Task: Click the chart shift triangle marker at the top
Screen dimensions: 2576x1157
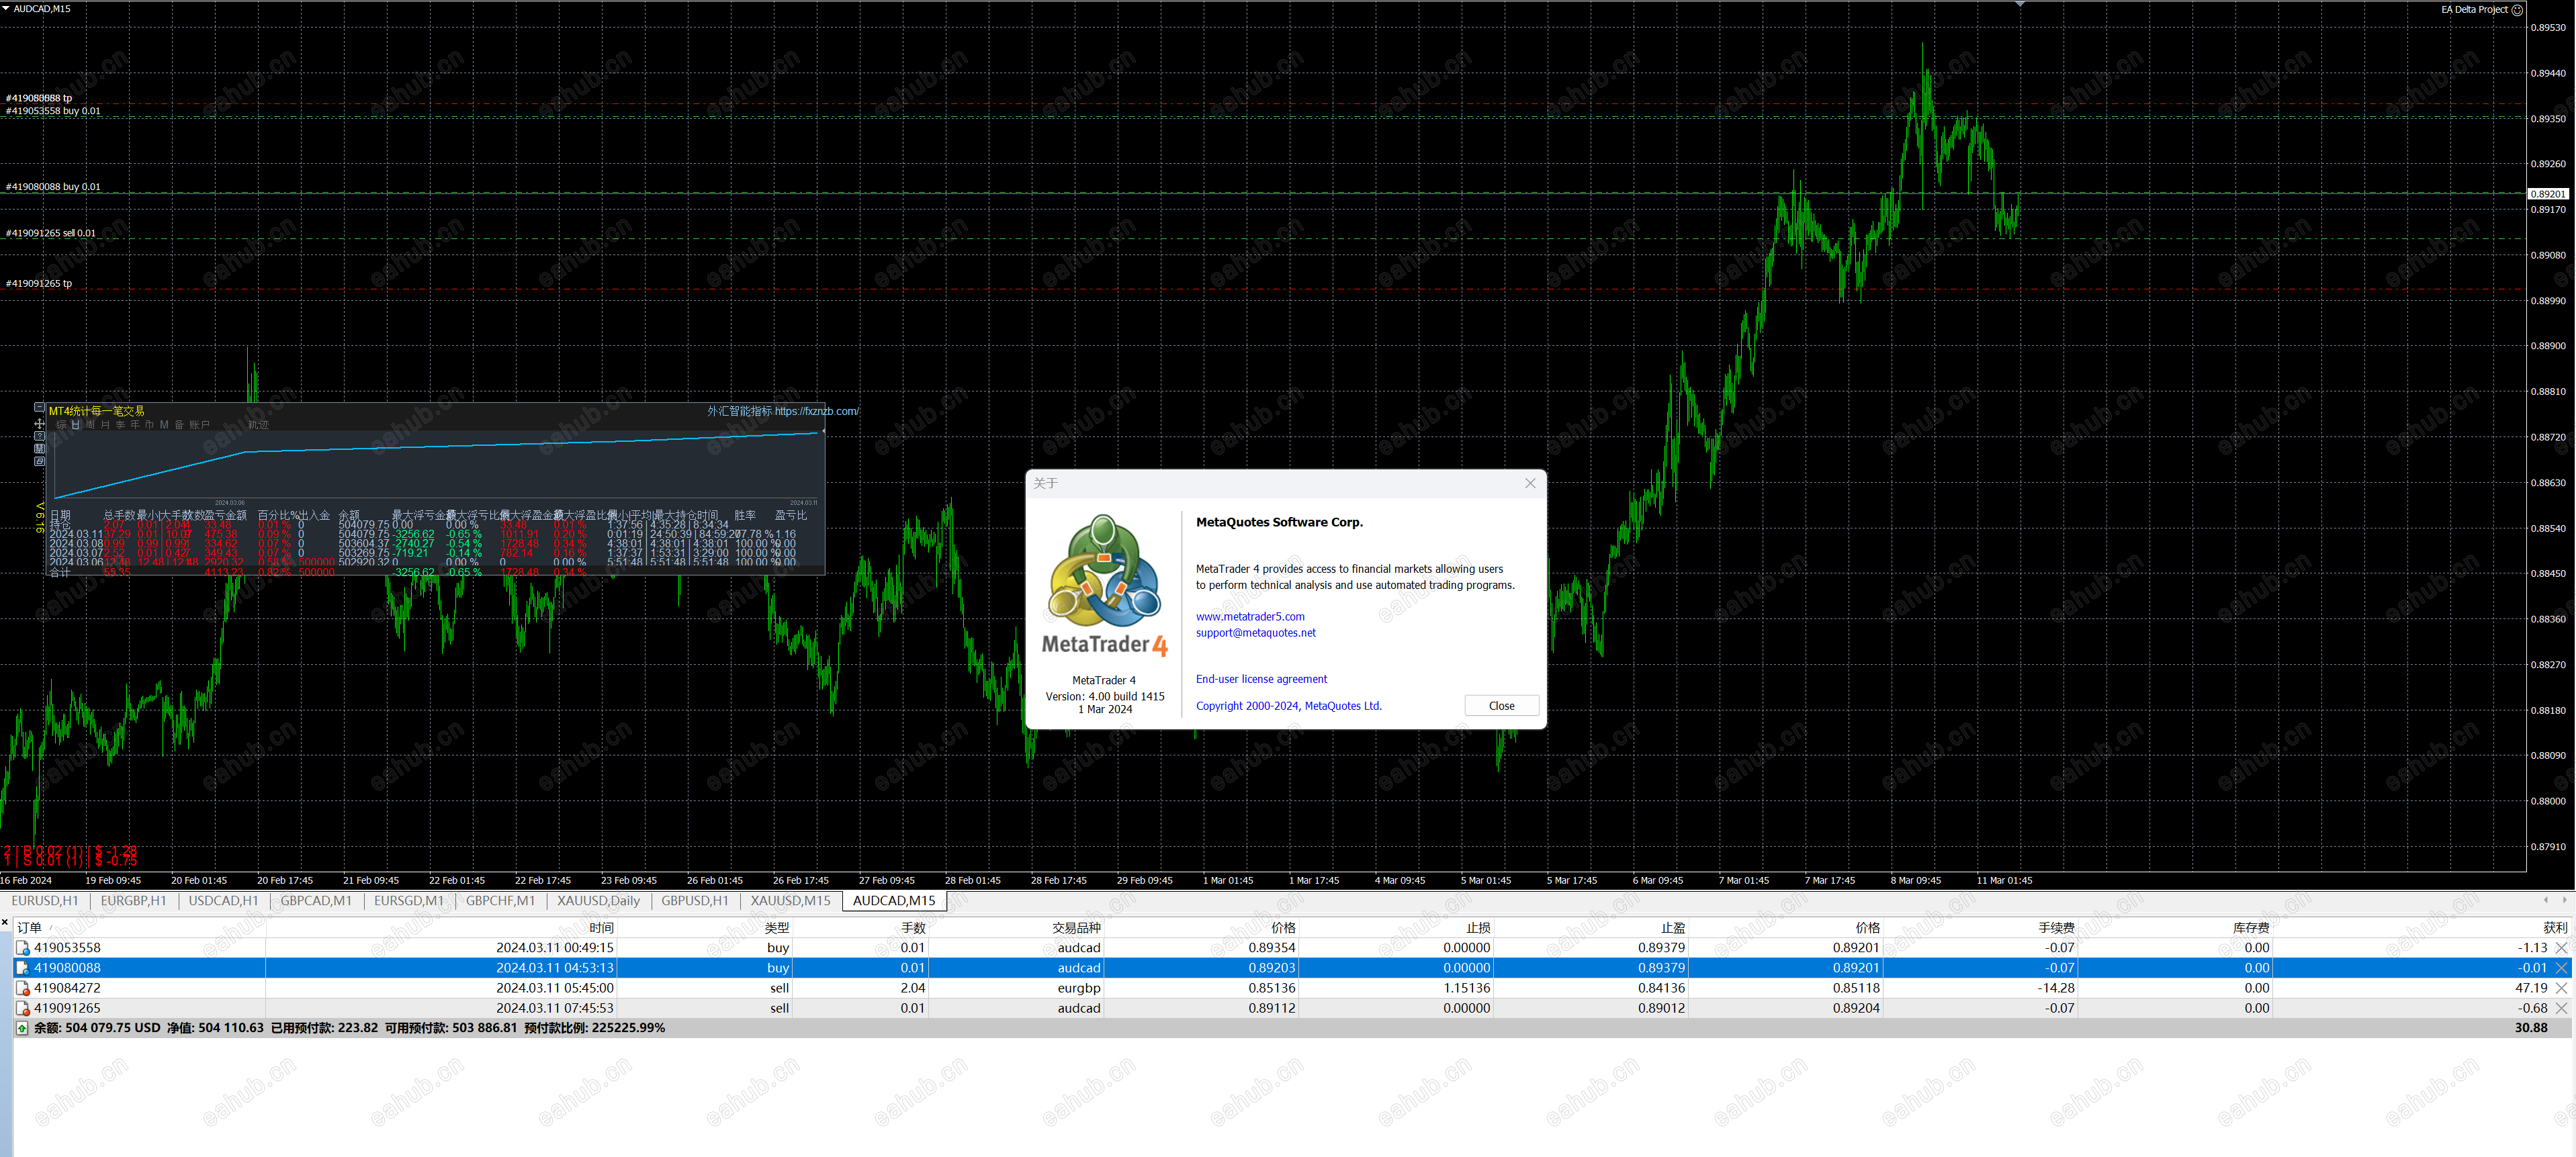Action: (2020, 5)
